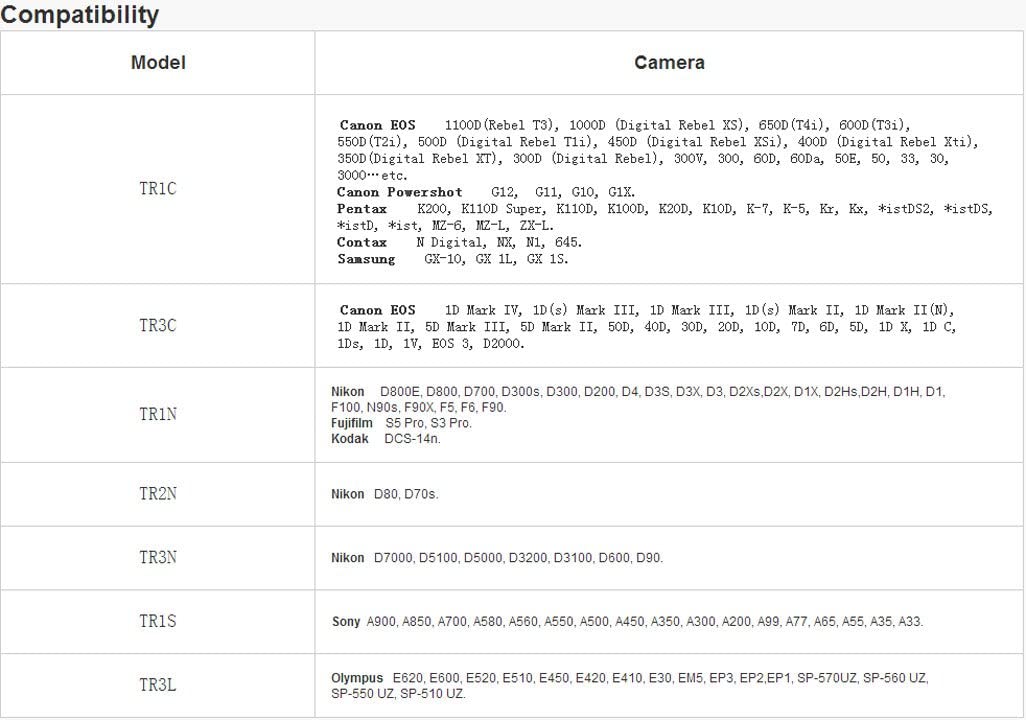Click Canon EOS label in TR3C row
1026x720 pixels.
(377, 310)
